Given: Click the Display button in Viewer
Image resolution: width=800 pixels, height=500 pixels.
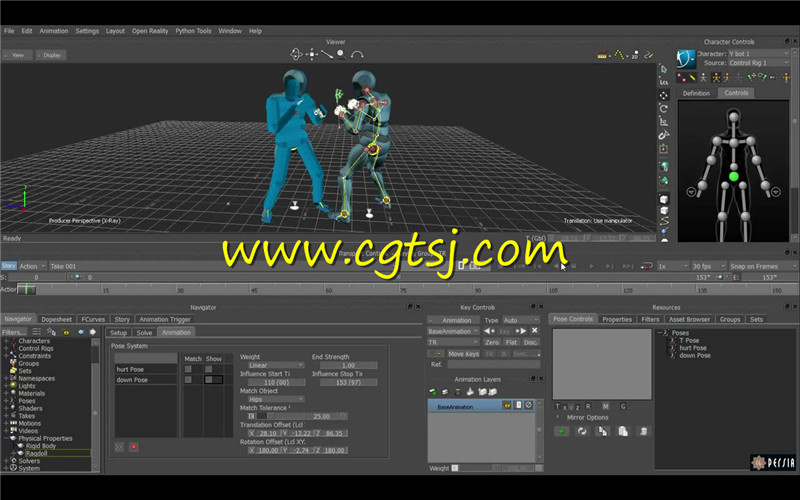Looking at the screenshot, I should pyautogui.click(x=51, y=55).
